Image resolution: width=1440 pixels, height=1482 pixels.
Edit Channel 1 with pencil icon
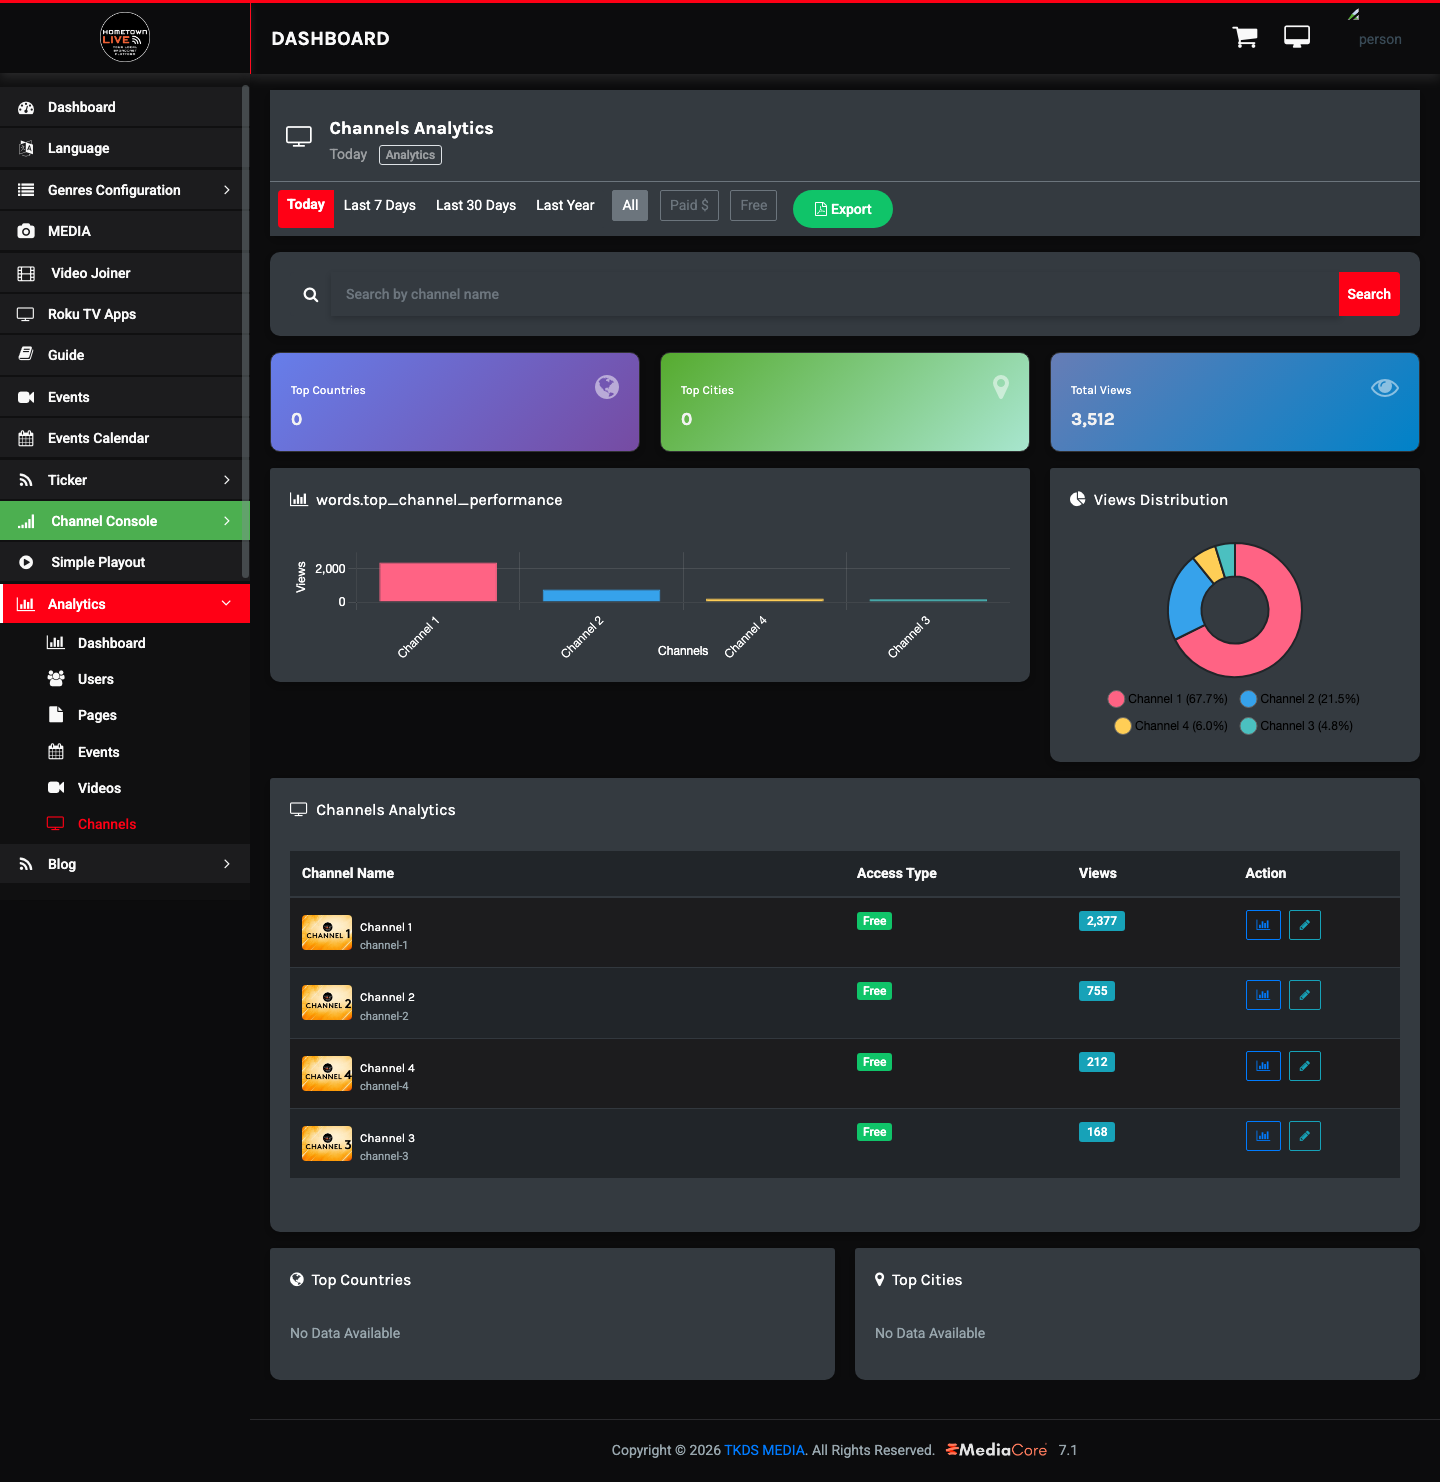pyautogui.click(x=1305, y=925)
